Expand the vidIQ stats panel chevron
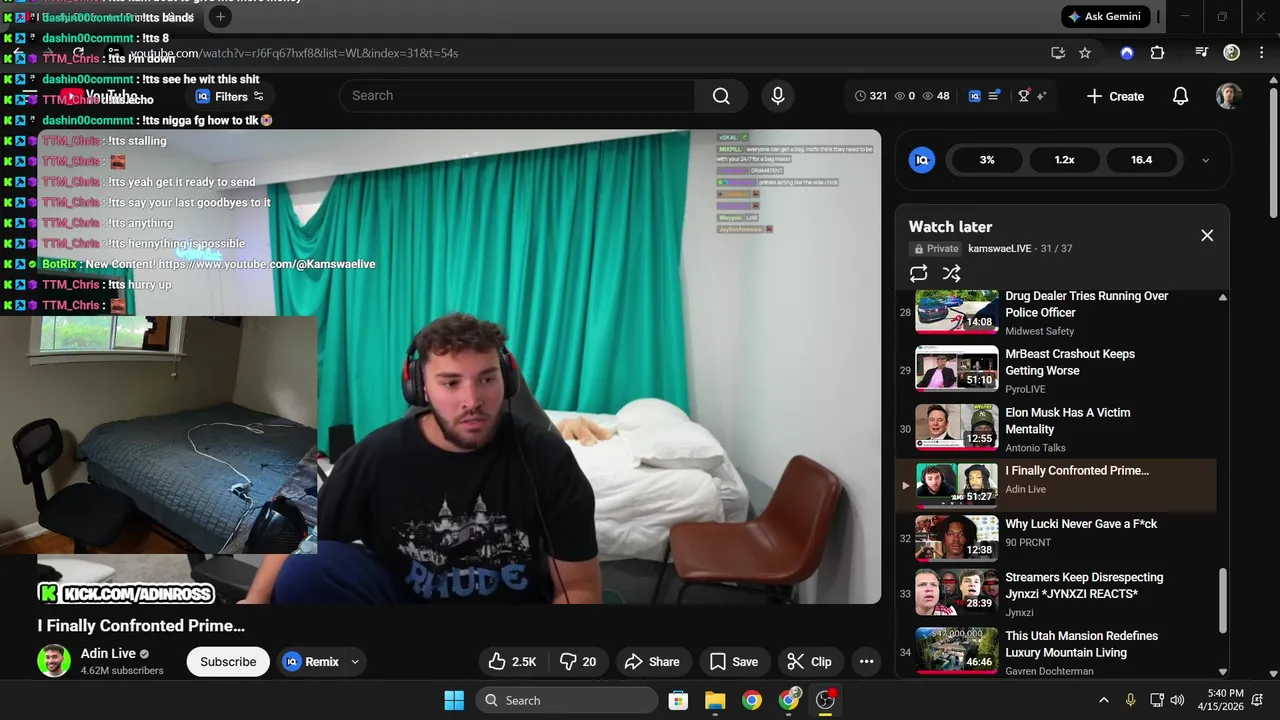The width and height of the screenshot is (1280, 720). [1205, 160]
